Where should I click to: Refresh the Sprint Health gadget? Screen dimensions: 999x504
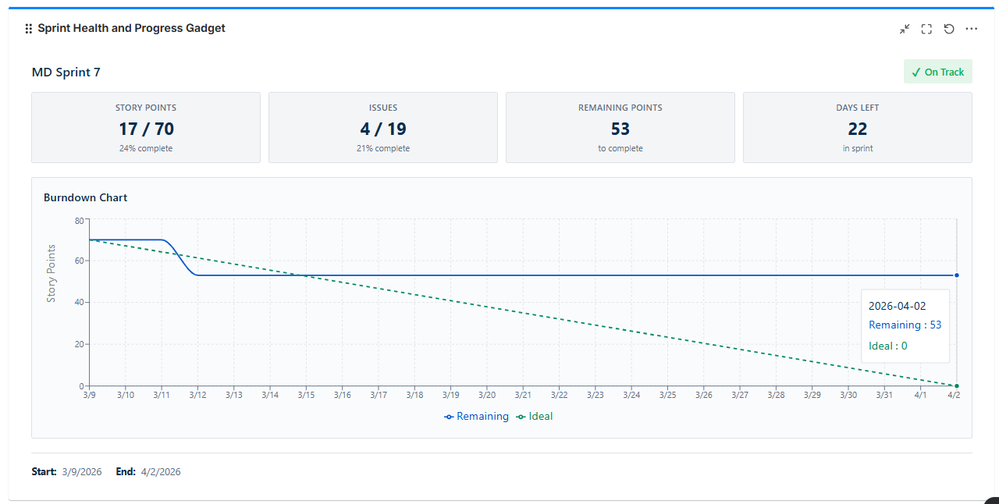949,29
